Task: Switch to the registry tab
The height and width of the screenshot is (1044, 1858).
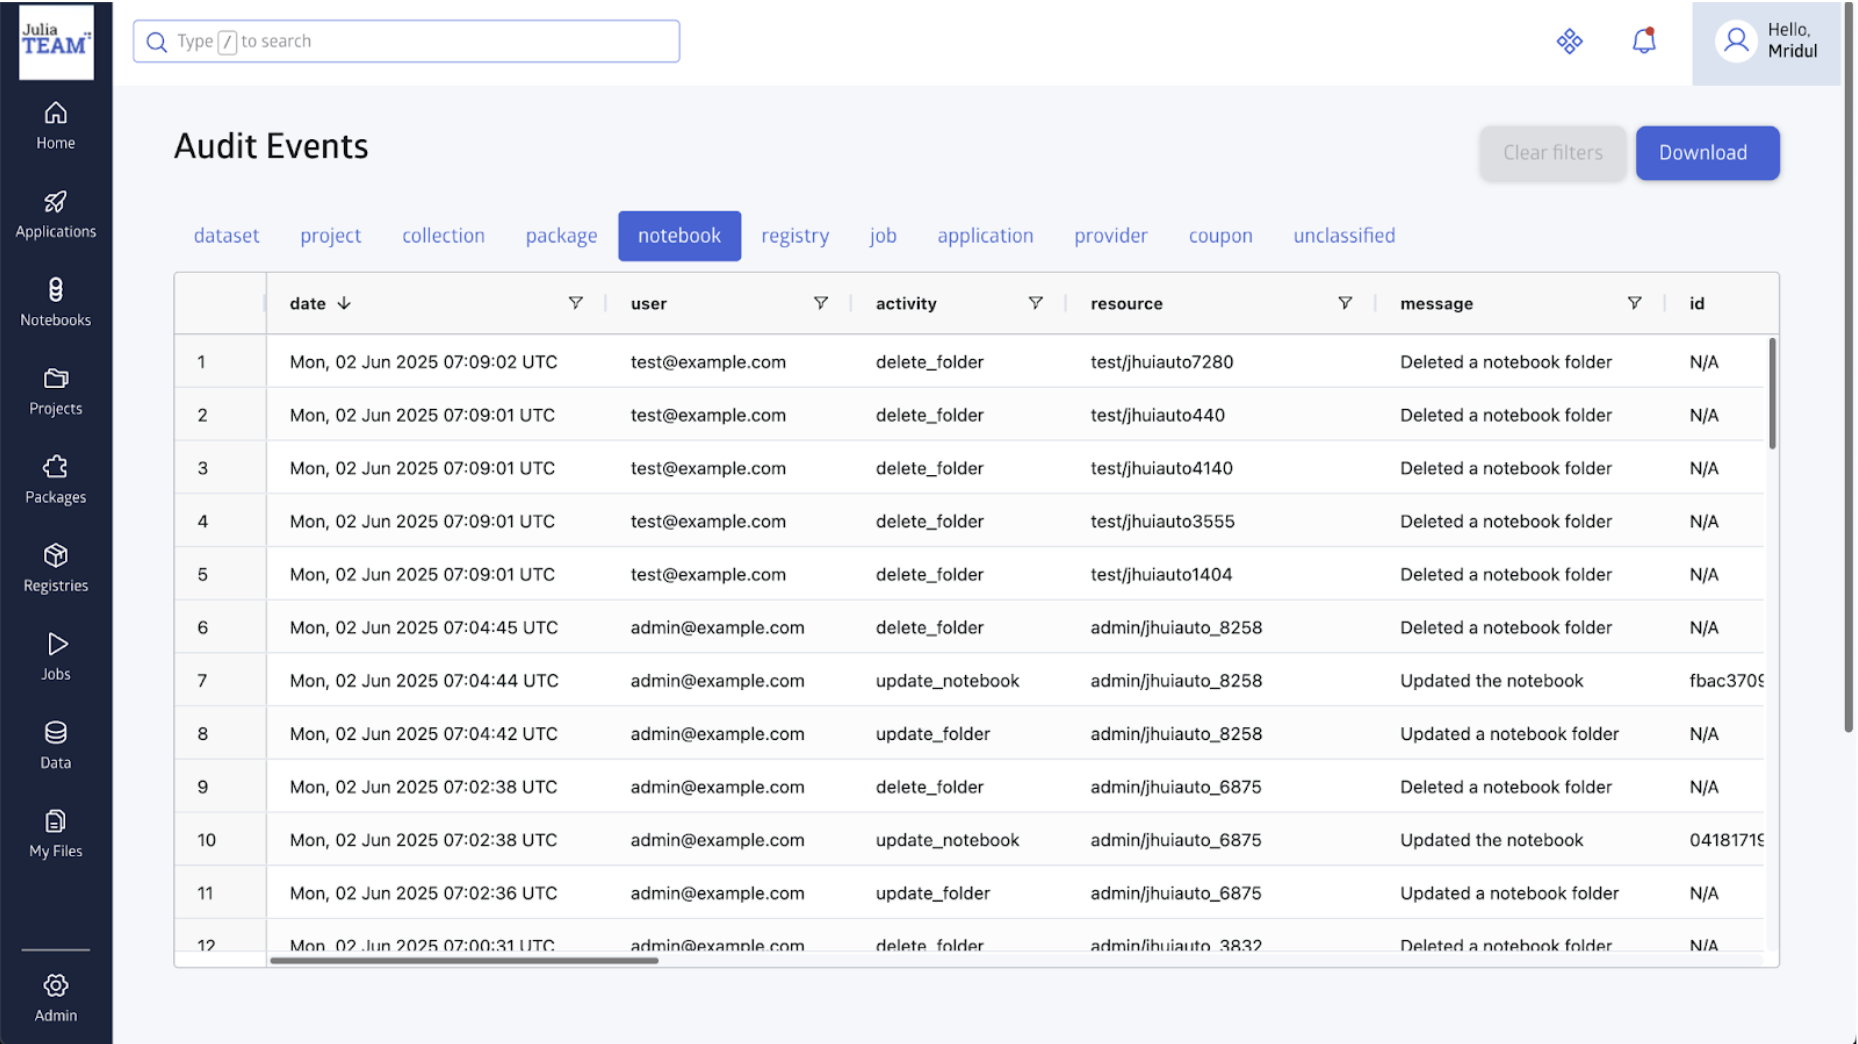Action: (x=794, y=236)
